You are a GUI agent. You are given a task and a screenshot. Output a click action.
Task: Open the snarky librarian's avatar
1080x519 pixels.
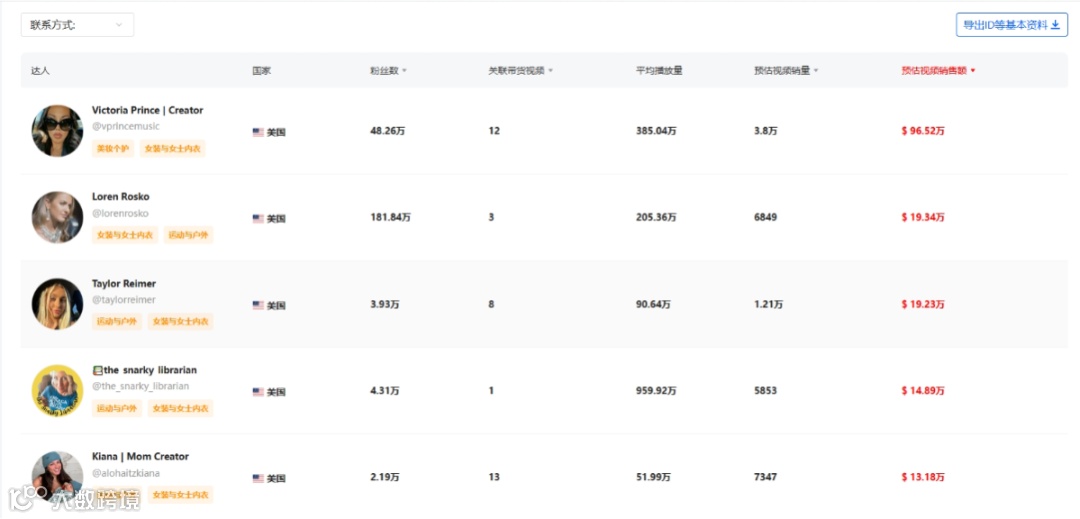(x=57, y=390)
